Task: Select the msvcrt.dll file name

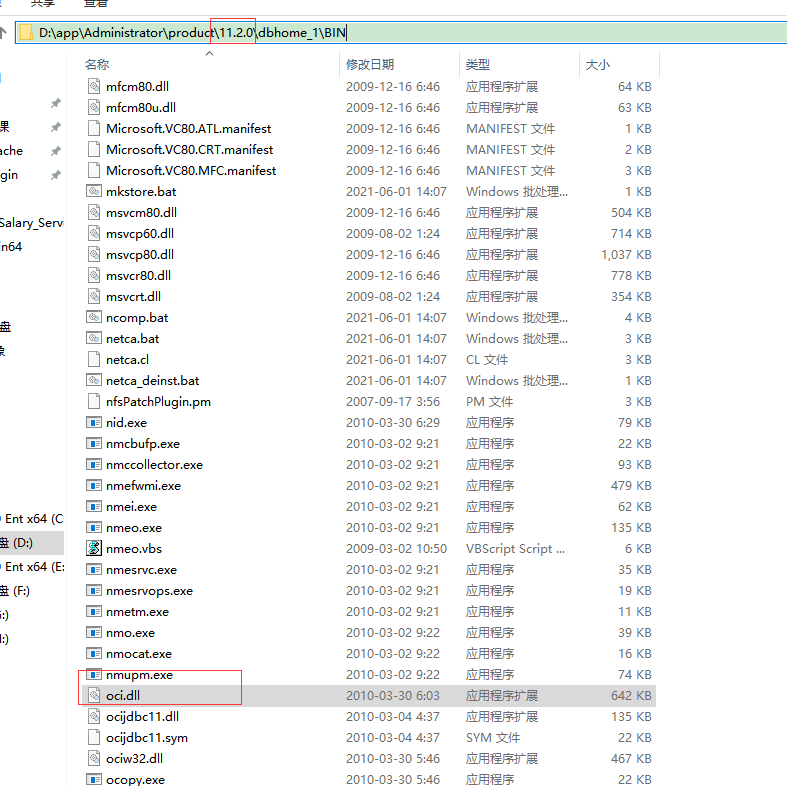Action: point(134,297)
